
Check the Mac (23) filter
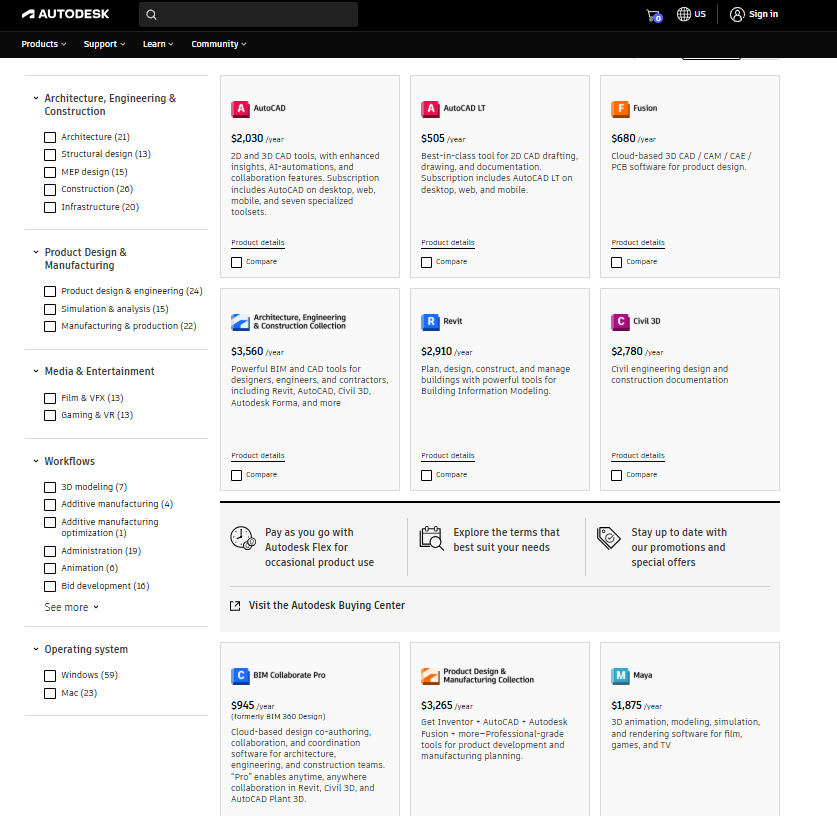click(50, 693)
